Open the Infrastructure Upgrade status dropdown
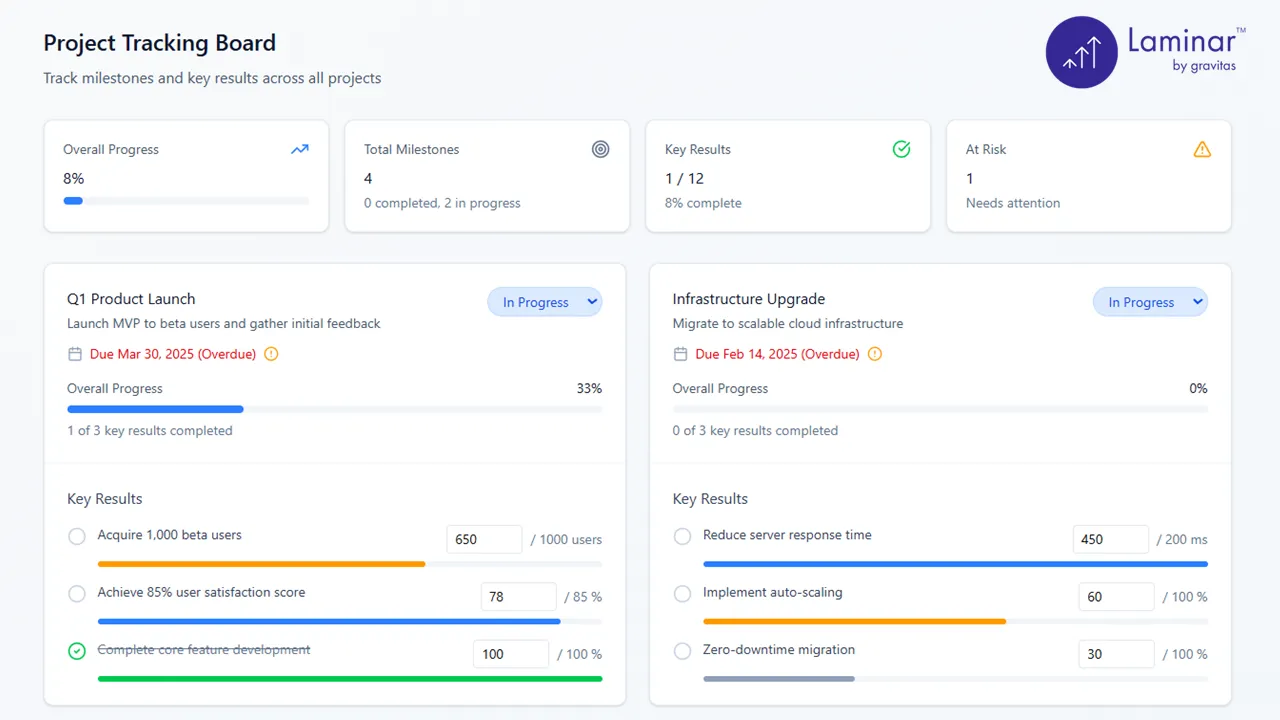The height and width of the screenshot is (720, 1280). [1150, 301]
